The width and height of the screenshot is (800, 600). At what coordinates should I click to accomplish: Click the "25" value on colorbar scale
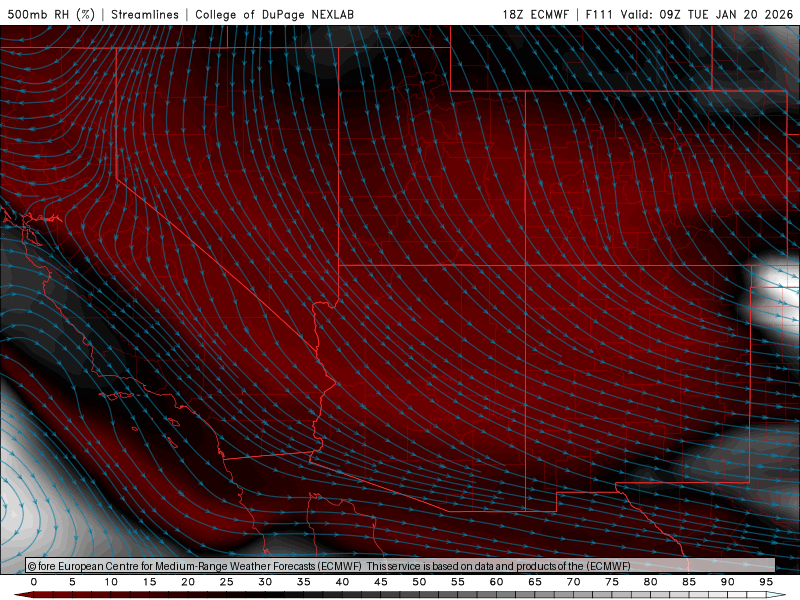point(227,582)
